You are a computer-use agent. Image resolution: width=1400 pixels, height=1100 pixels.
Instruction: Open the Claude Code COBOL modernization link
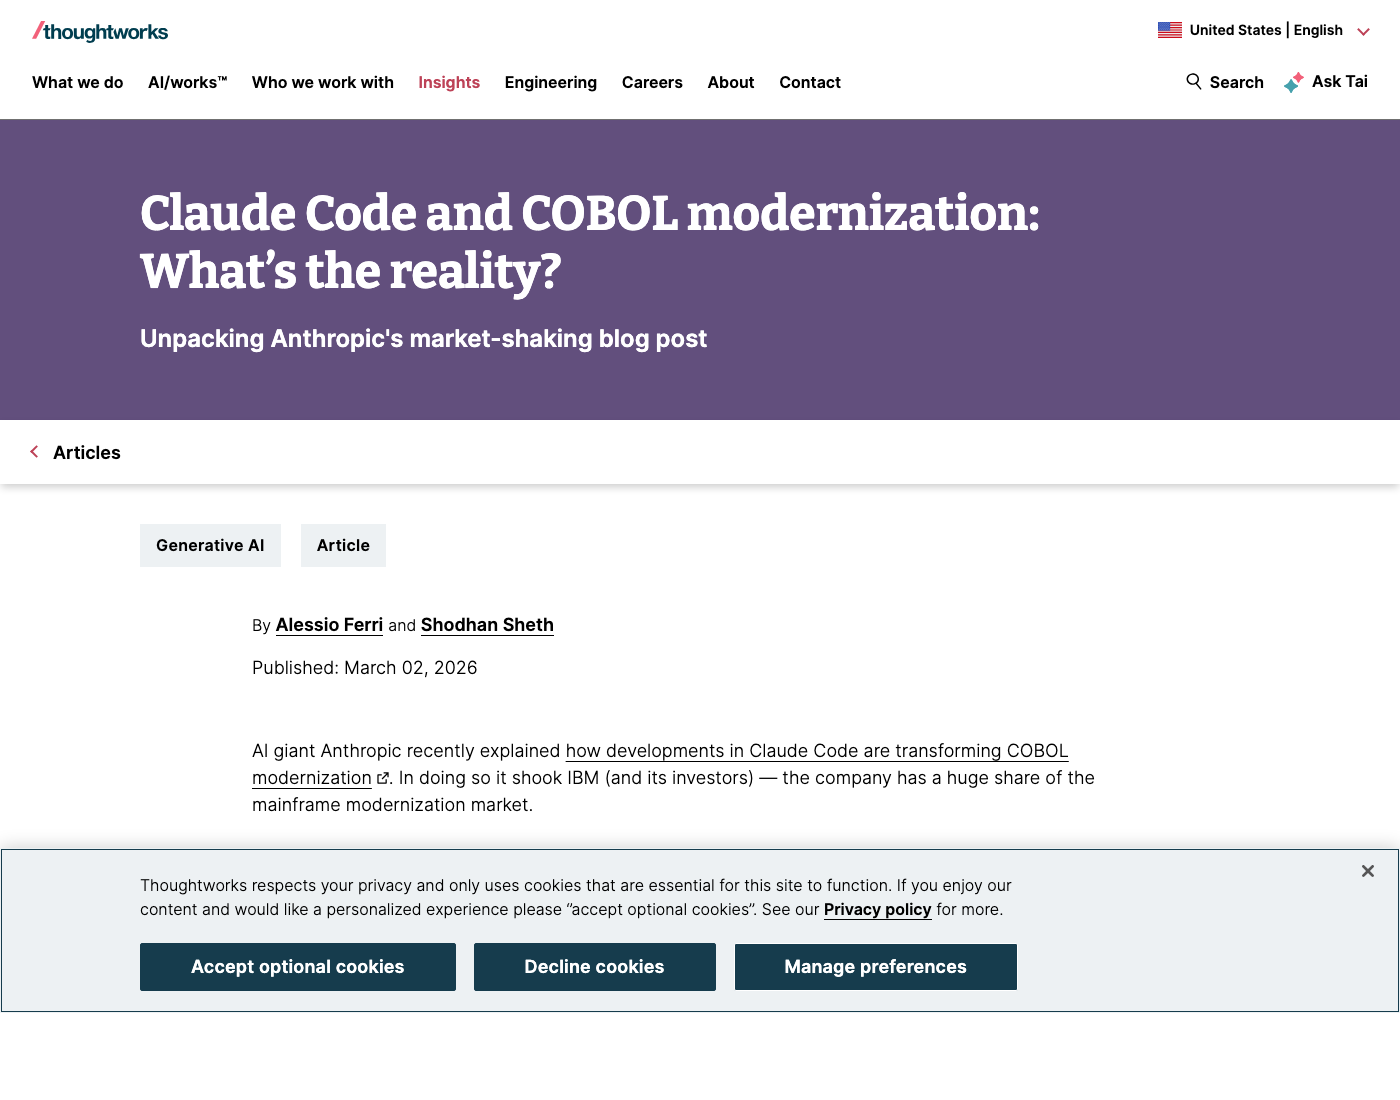click(x=660, y=764)
